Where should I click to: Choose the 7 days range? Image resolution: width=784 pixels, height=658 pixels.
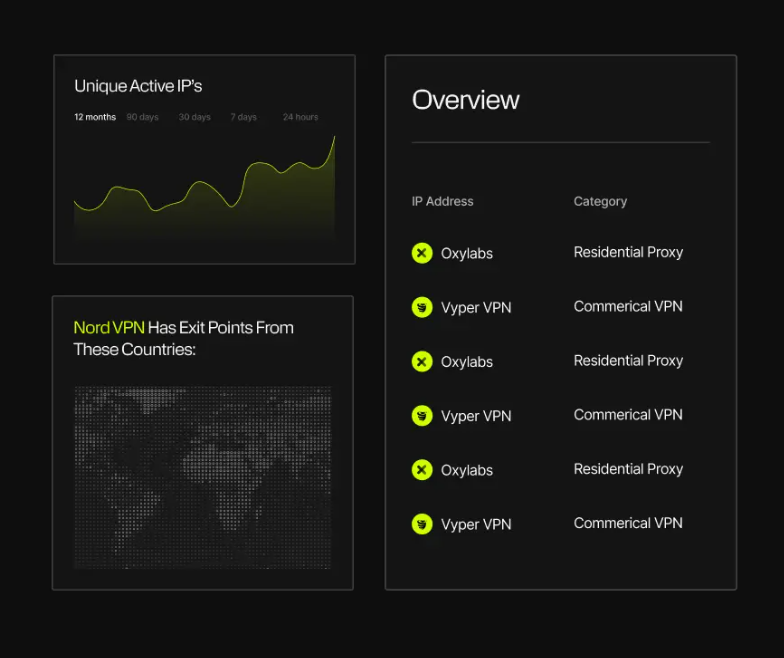tap(243, 117)
